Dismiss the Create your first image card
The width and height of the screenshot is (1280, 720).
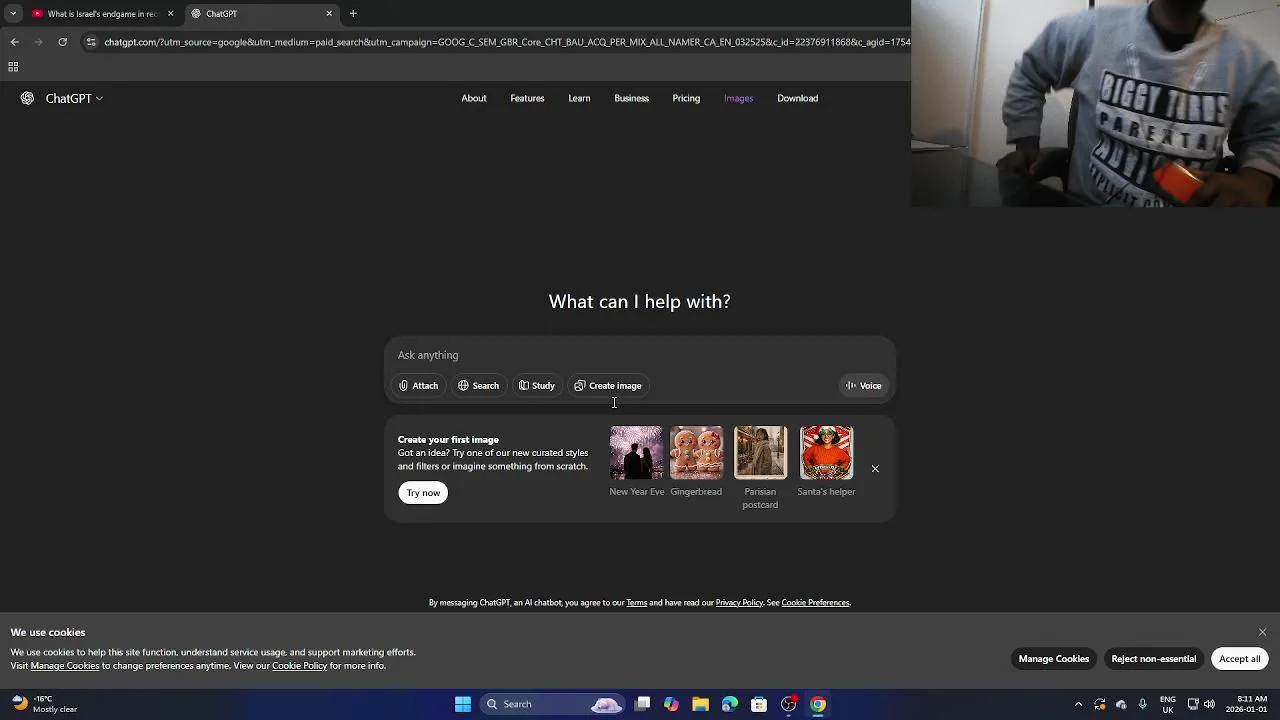[875, 469]
